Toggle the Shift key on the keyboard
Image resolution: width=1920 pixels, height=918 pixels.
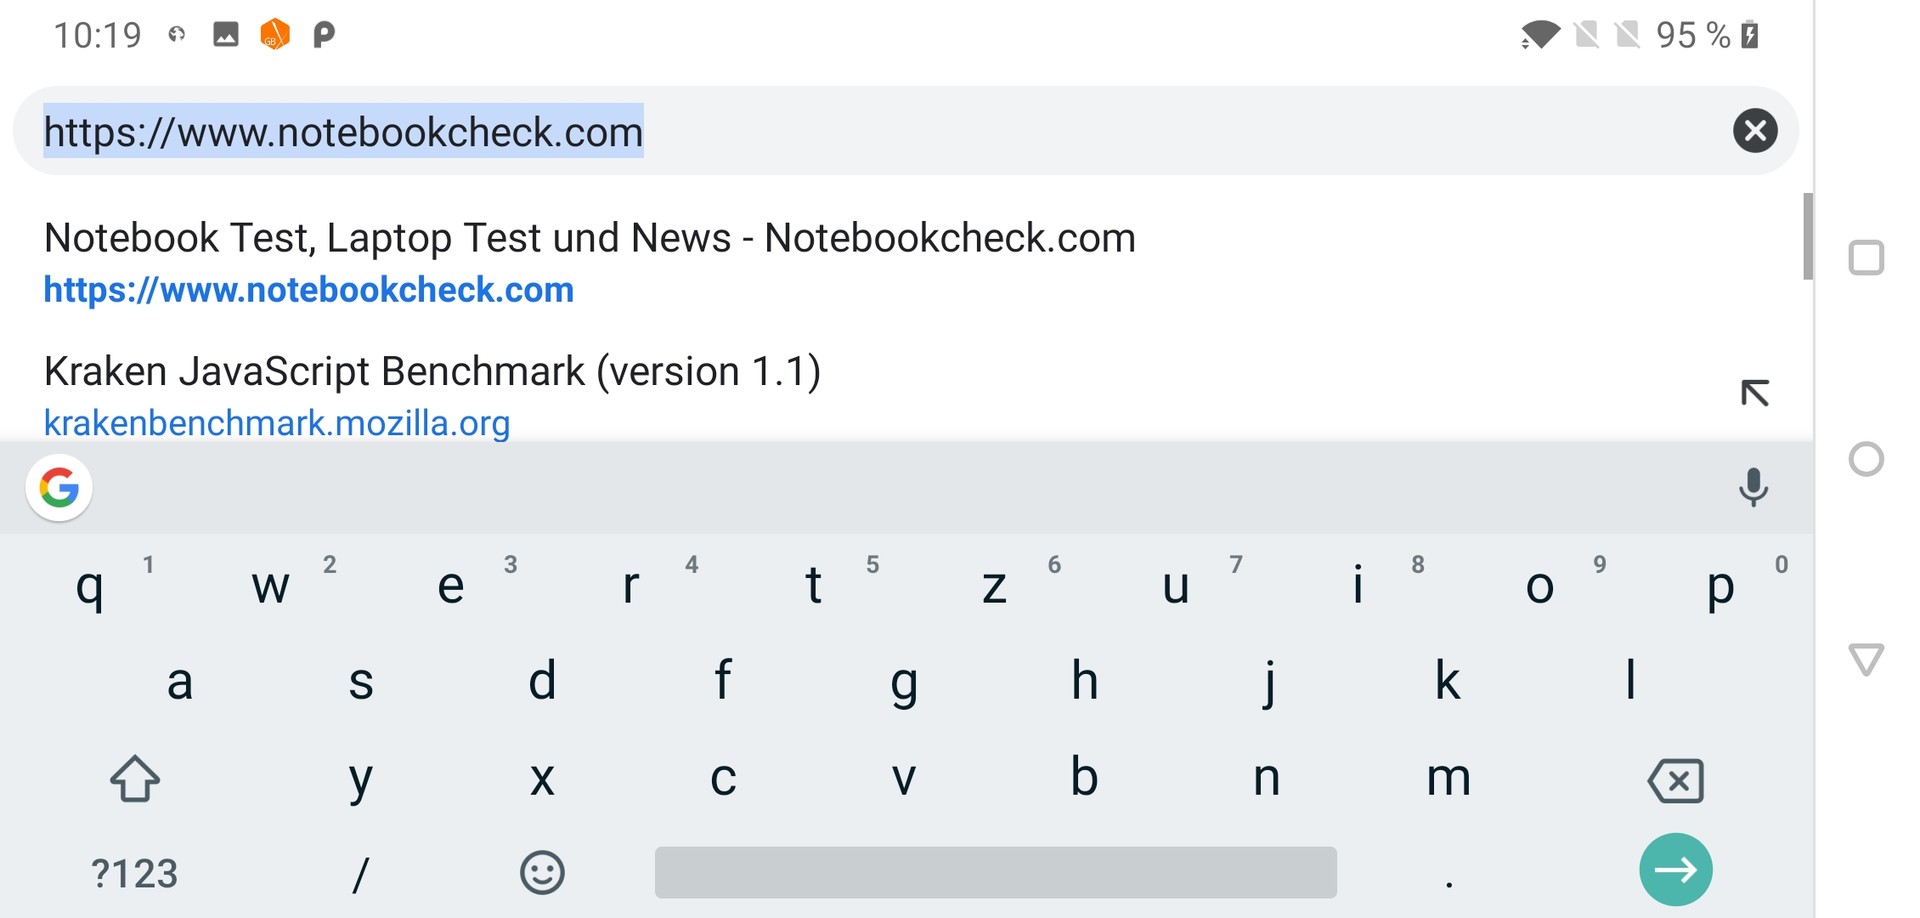click(135, 779)
